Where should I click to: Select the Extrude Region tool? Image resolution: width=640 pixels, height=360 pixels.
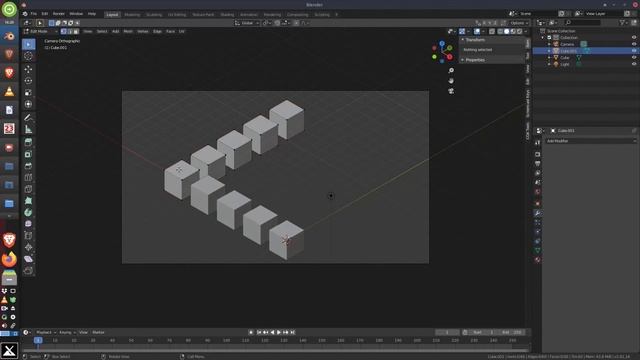[28, 142]
